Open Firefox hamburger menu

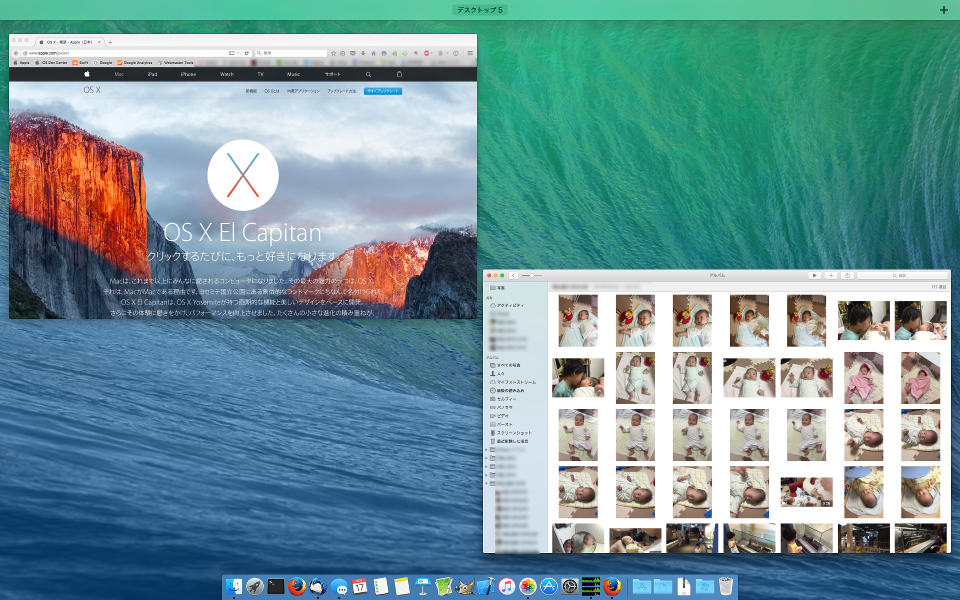click(x=470, y=53)
